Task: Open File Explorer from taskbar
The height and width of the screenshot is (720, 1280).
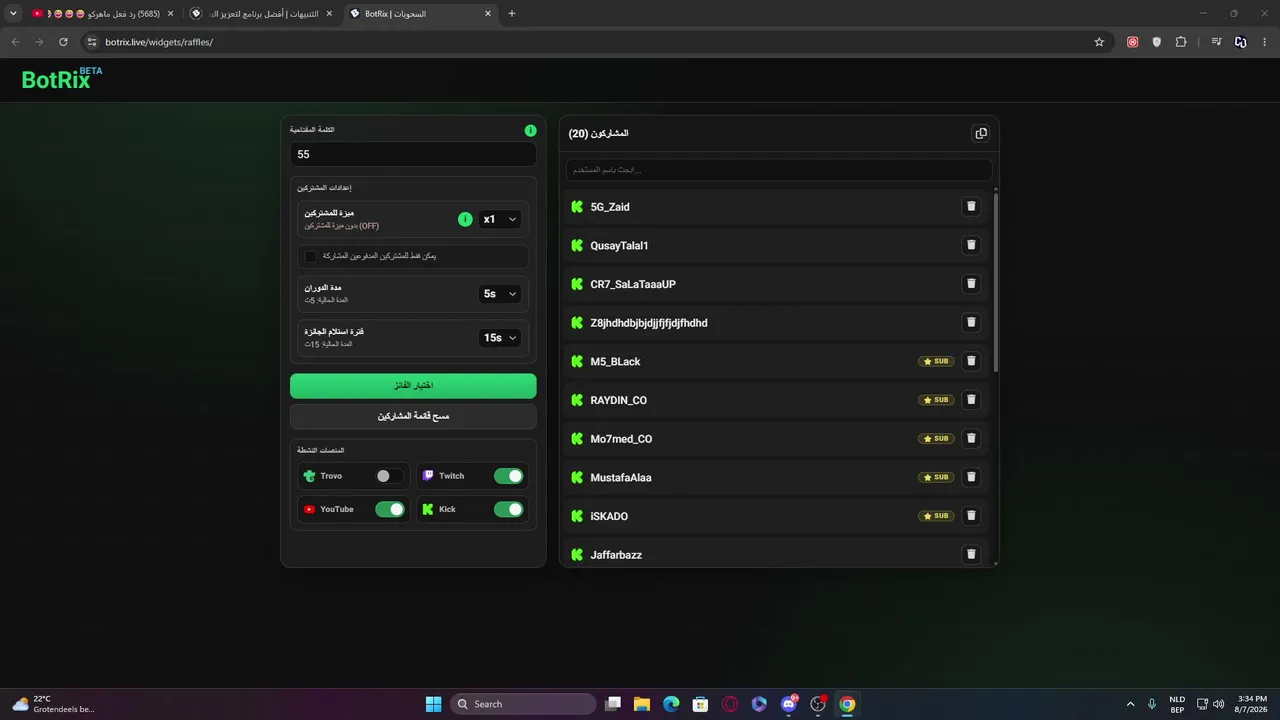Action: pyautogui.click(x=642, y=704)
